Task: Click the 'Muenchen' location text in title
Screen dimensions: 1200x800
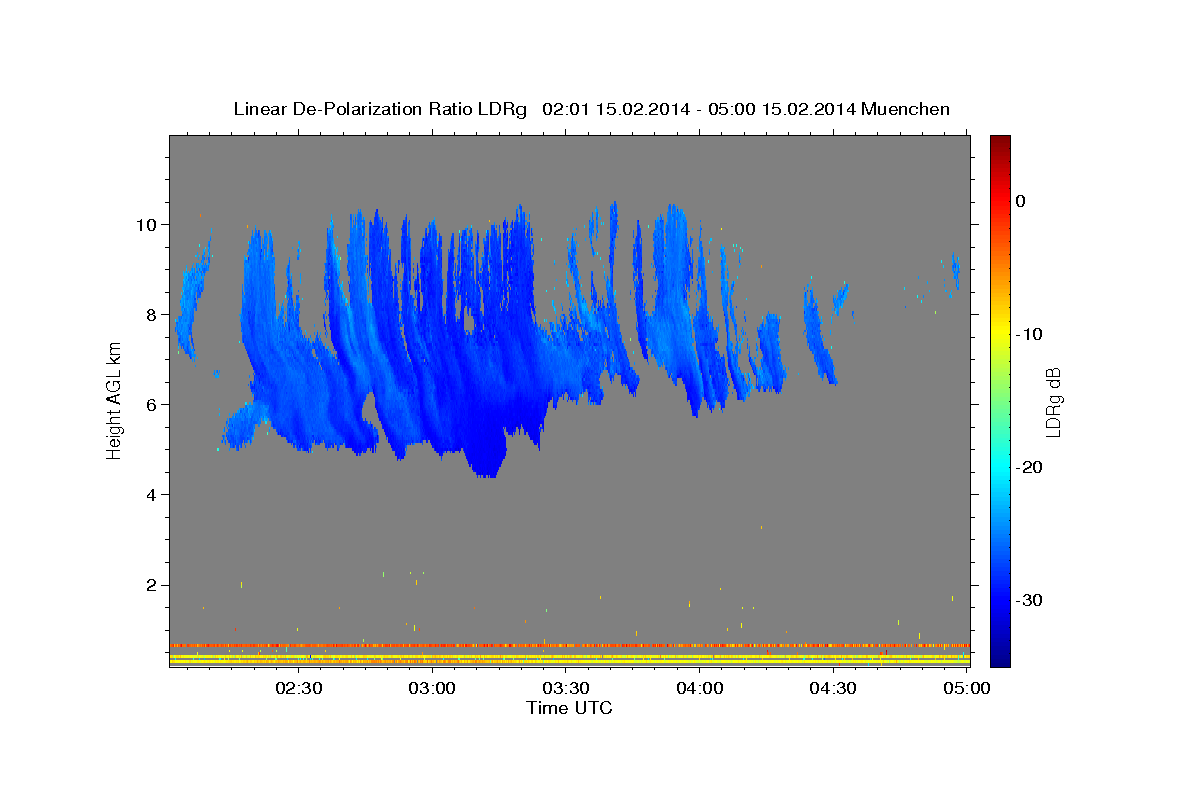Action: (x=905, y=109)
